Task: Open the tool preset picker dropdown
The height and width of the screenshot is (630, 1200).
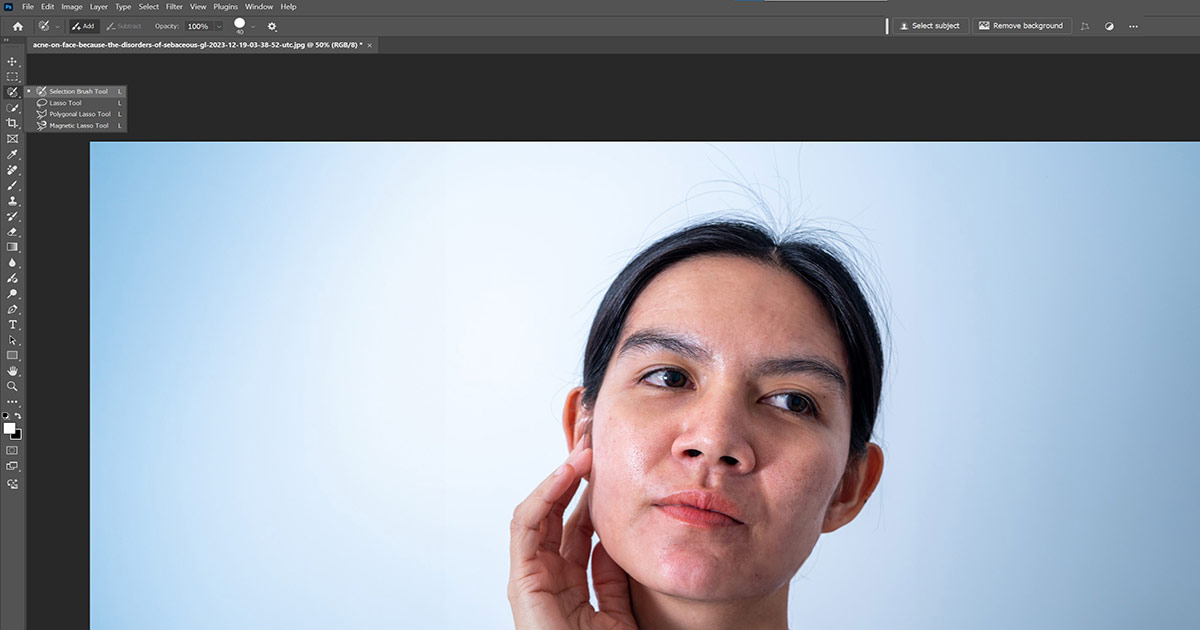Action: tap(57, 26)
